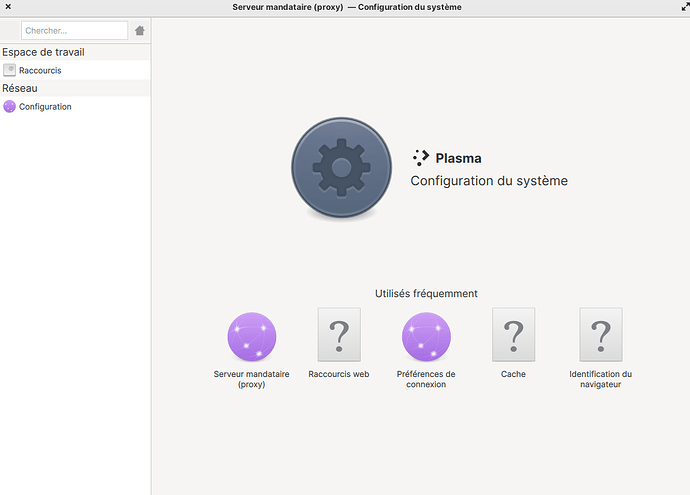Select the Réseau section header

point(75,88)
